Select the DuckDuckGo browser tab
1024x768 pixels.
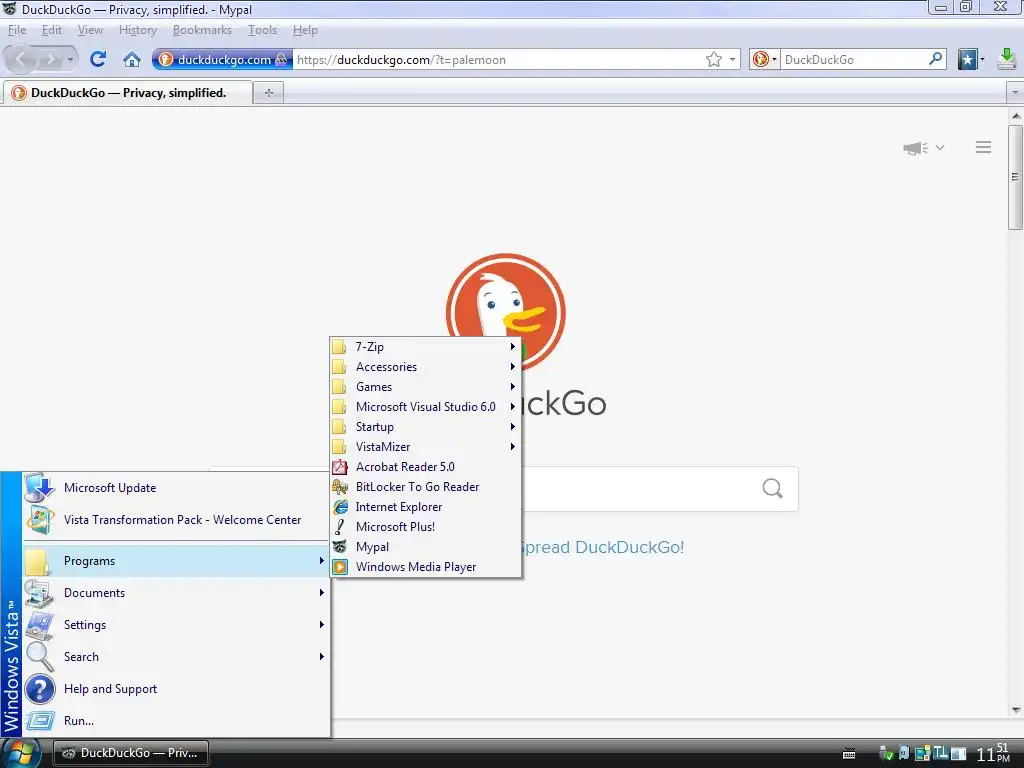pos(127,93)
